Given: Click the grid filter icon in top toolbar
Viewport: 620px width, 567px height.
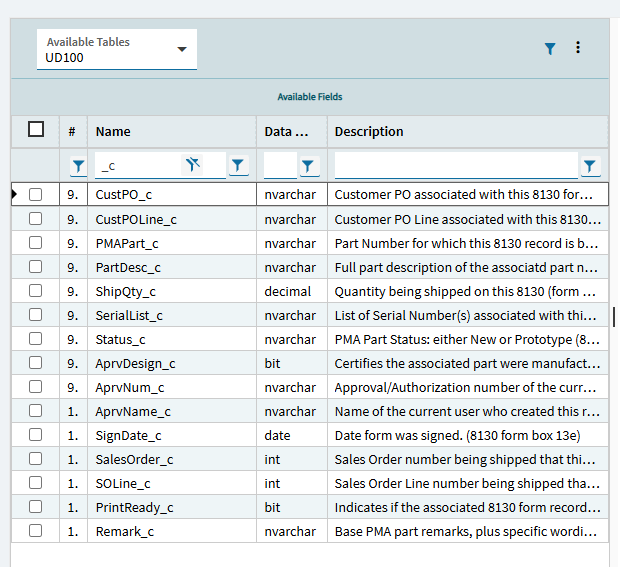Looking at the screenshot, I should (x=550, y=48).
